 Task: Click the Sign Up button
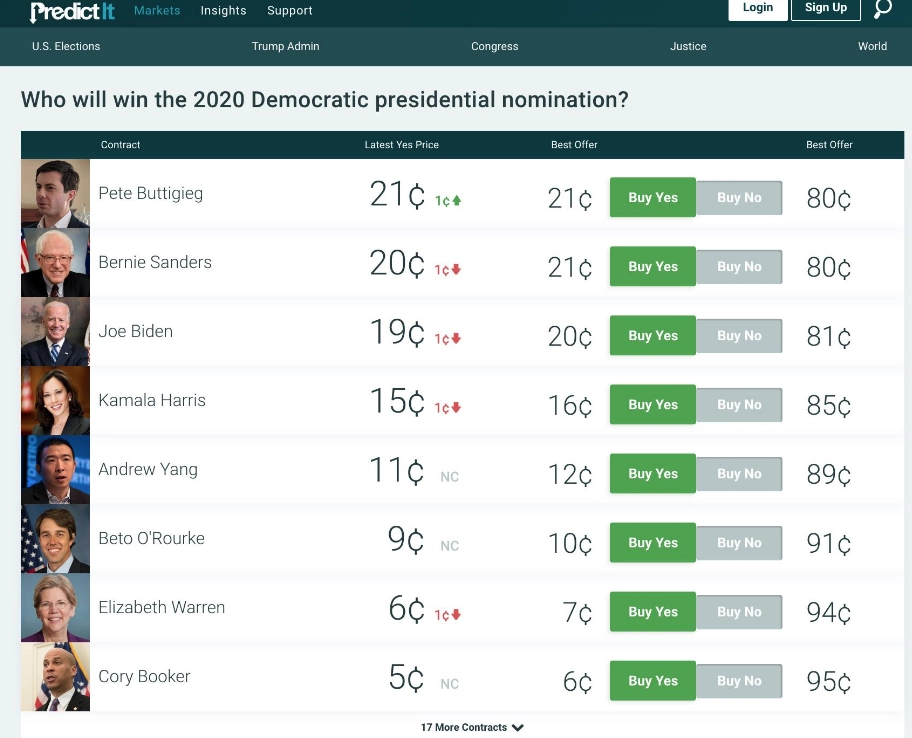[x=826, y=8]
